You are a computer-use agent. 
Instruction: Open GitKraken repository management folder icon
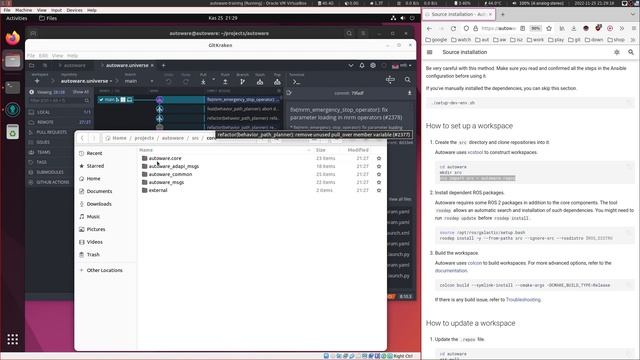pyautogui.click(x=31, y=65)
